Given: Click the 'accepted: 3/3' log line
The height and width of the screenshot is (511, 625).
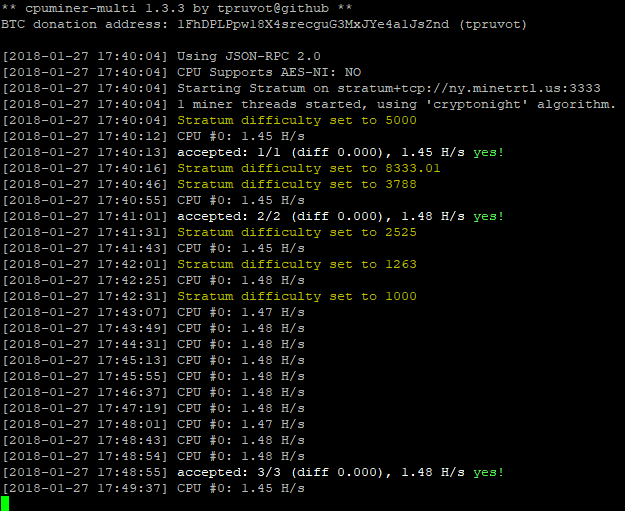Looking at the screenshot, I should click(253, 472).
